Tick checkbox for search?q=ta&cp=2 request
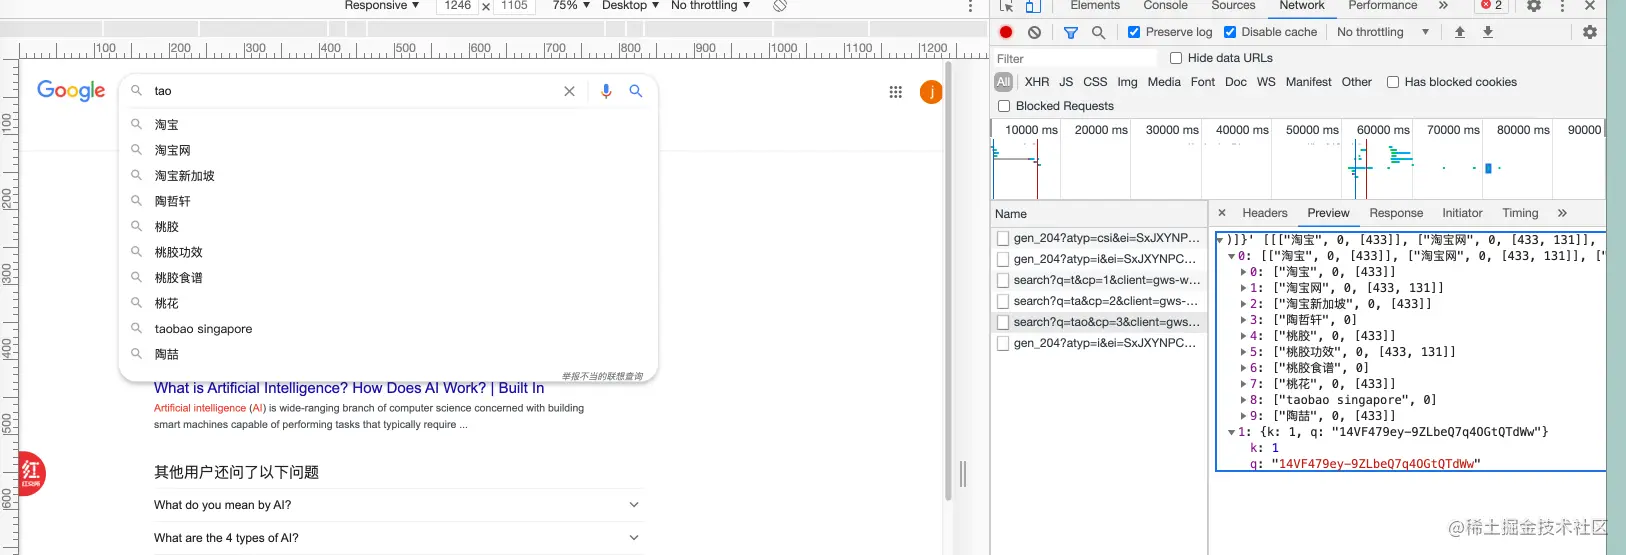This screenshot has width=1626, height=555. tap(1003, 301)
